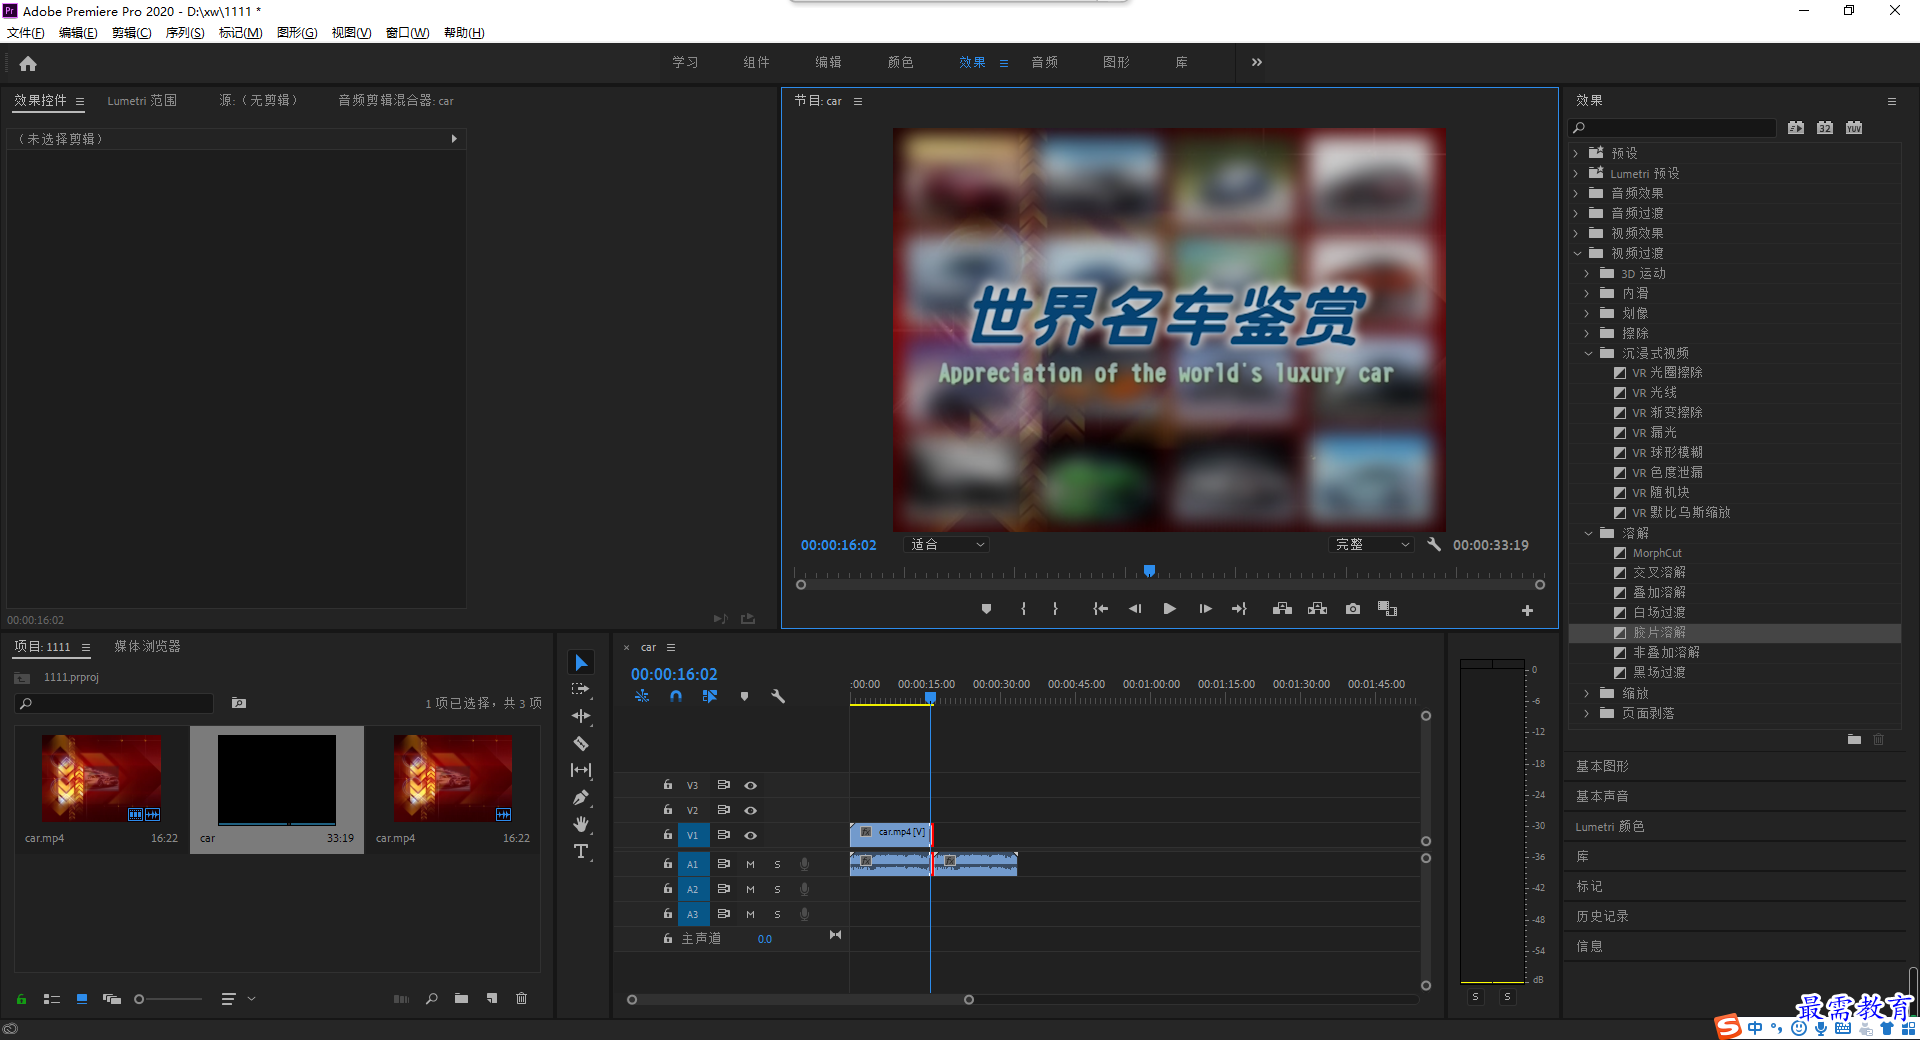Expand the 预设 folder
Screen dimensions: 1920x1040
(x=1576, y=153)
